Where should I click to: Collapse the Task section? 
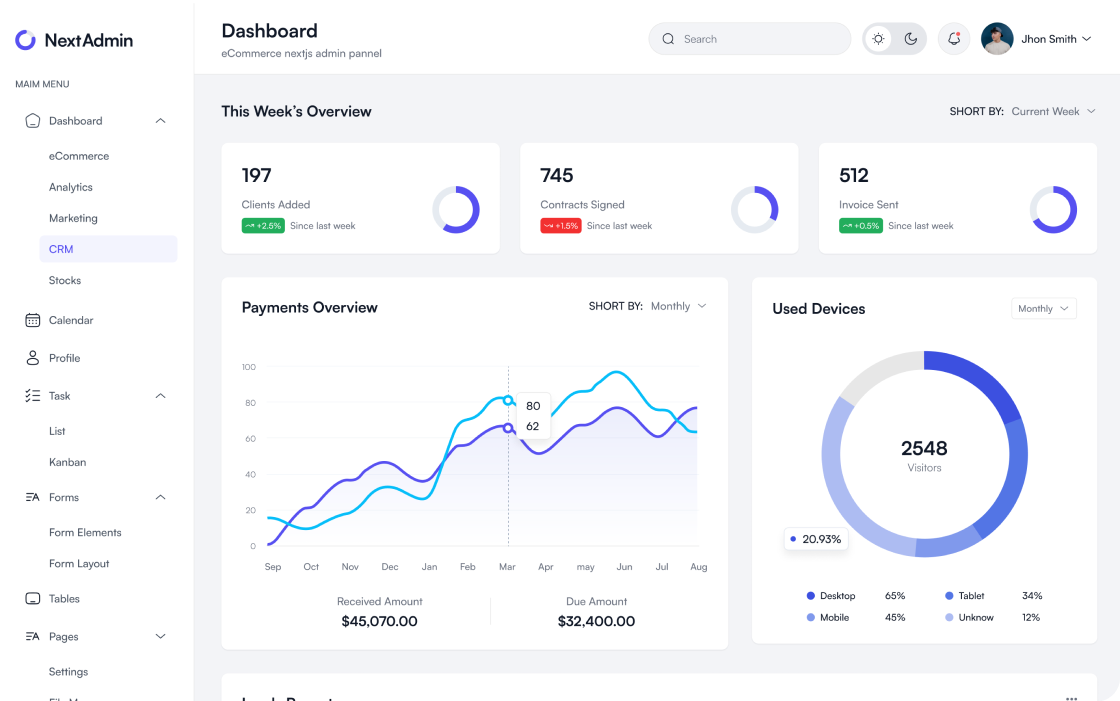point(160,395)
